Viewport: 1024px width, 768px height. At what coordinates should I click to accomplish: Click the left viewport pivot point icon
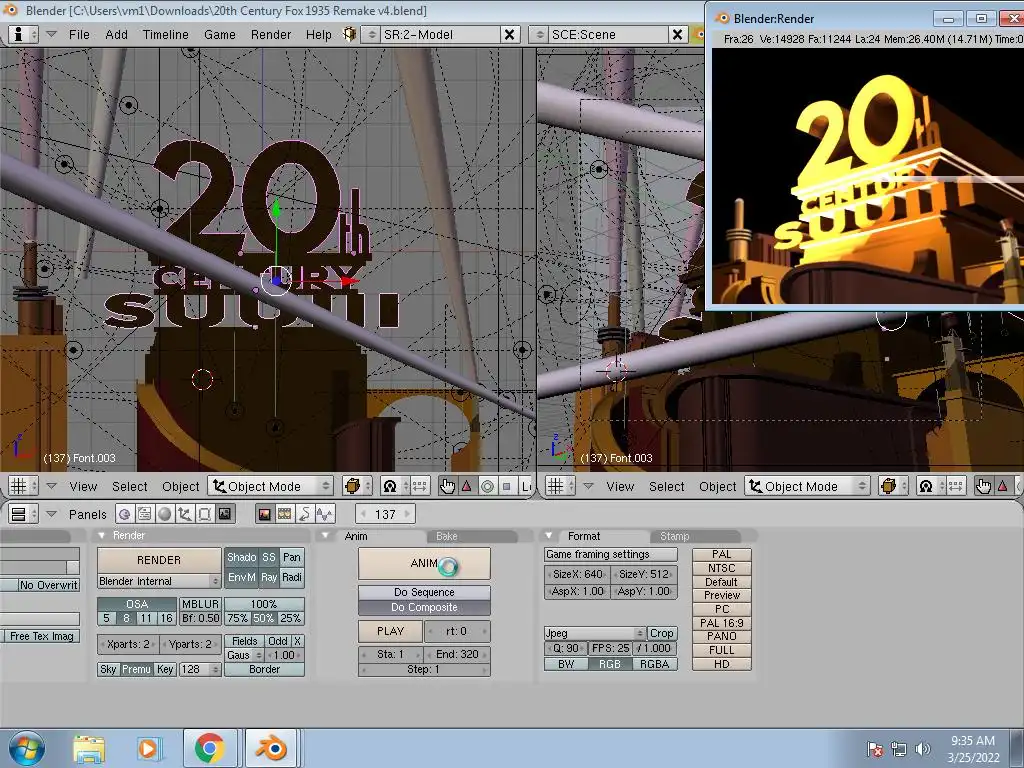(394, 486)
